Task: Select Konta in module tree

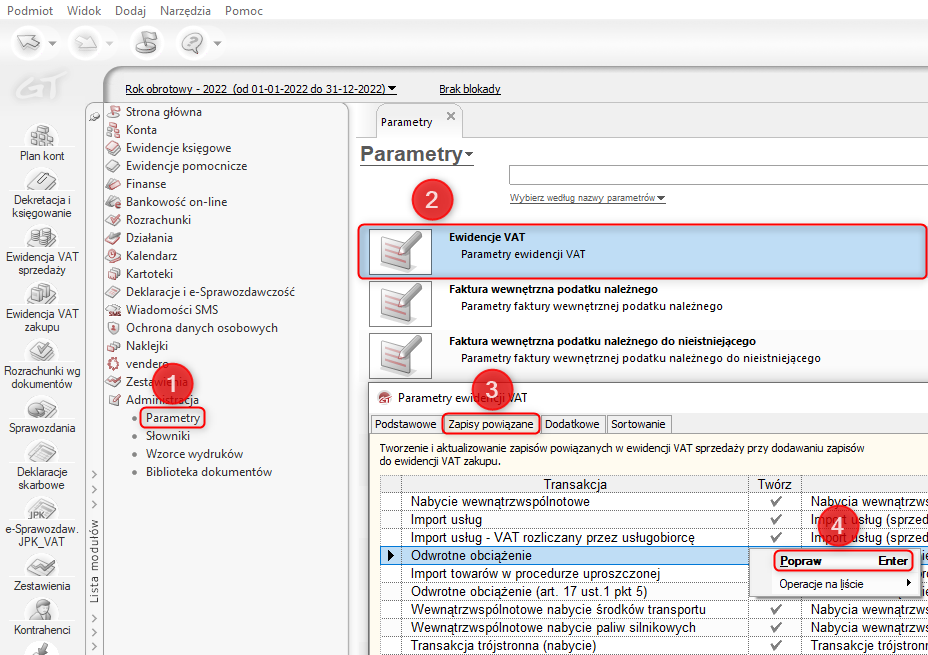Action: [141, 130]
